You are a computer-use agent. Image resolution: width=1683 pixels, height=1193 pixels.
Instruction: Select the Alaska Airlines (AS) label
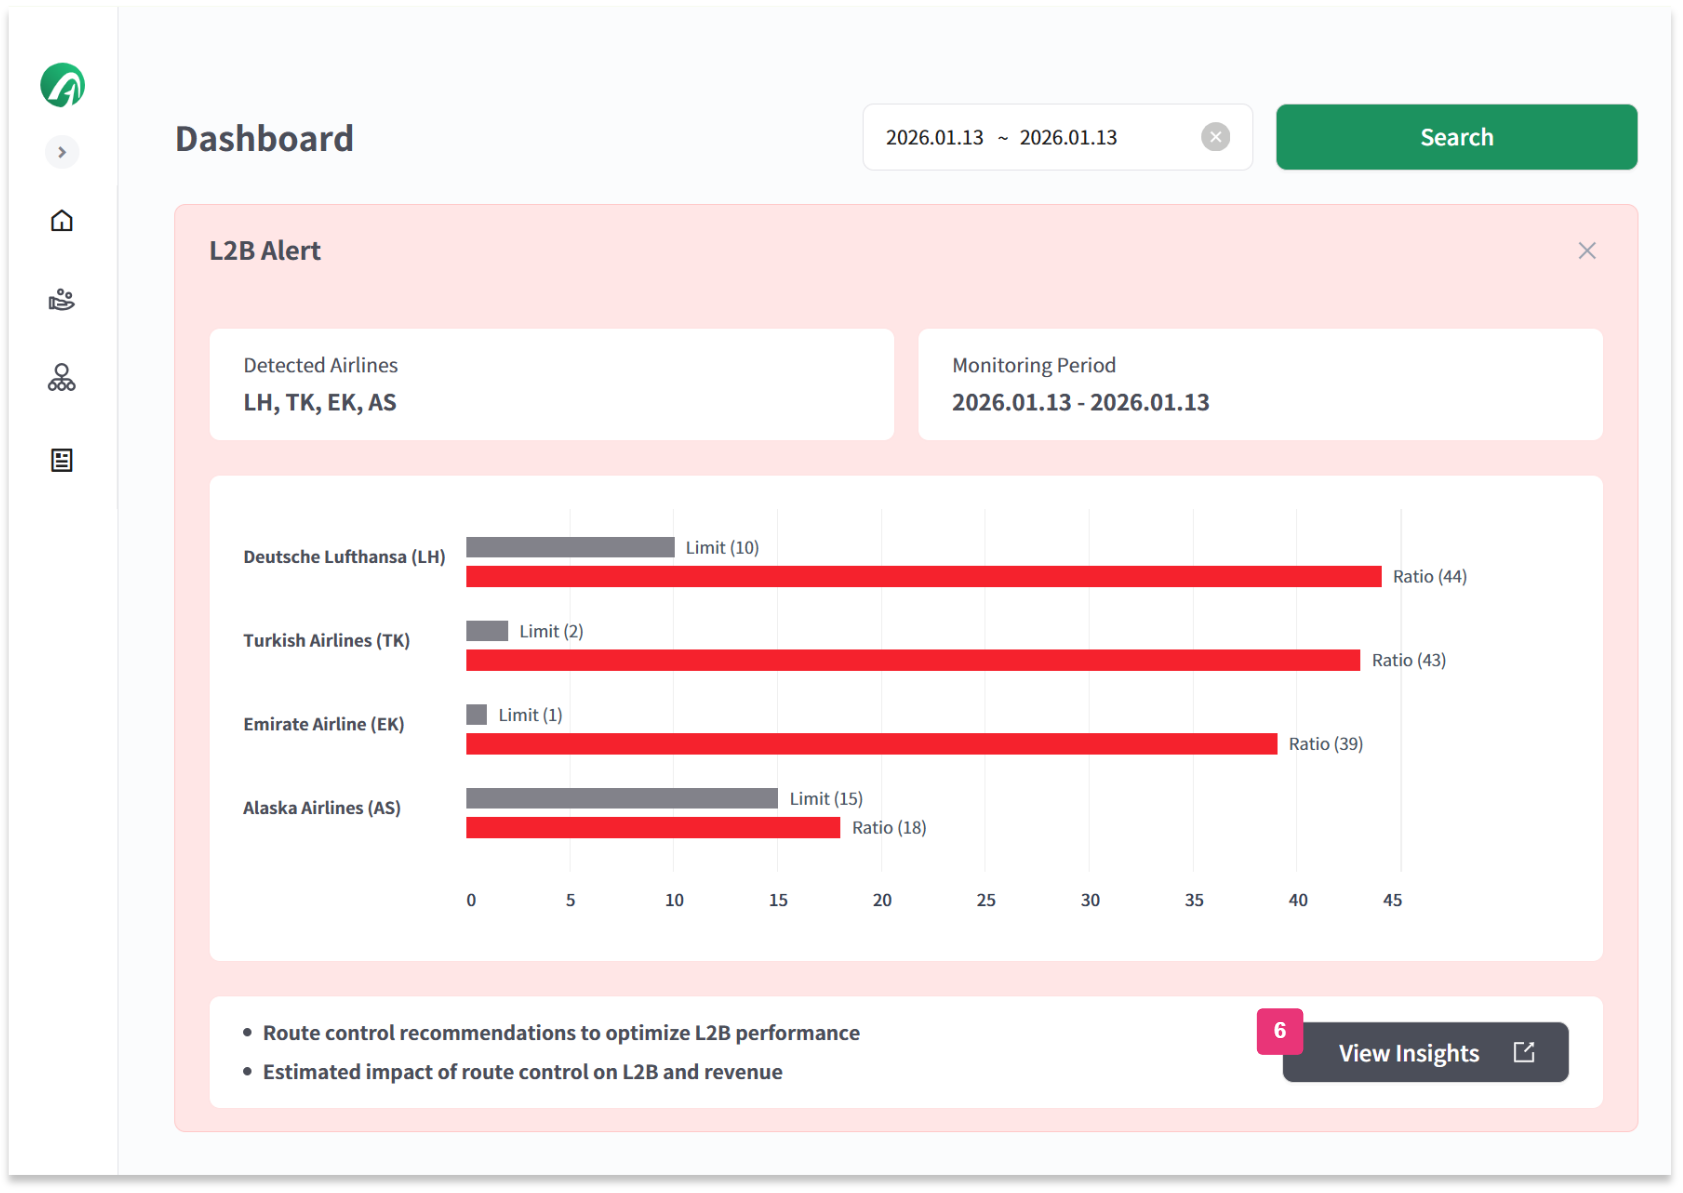point(321,808)
